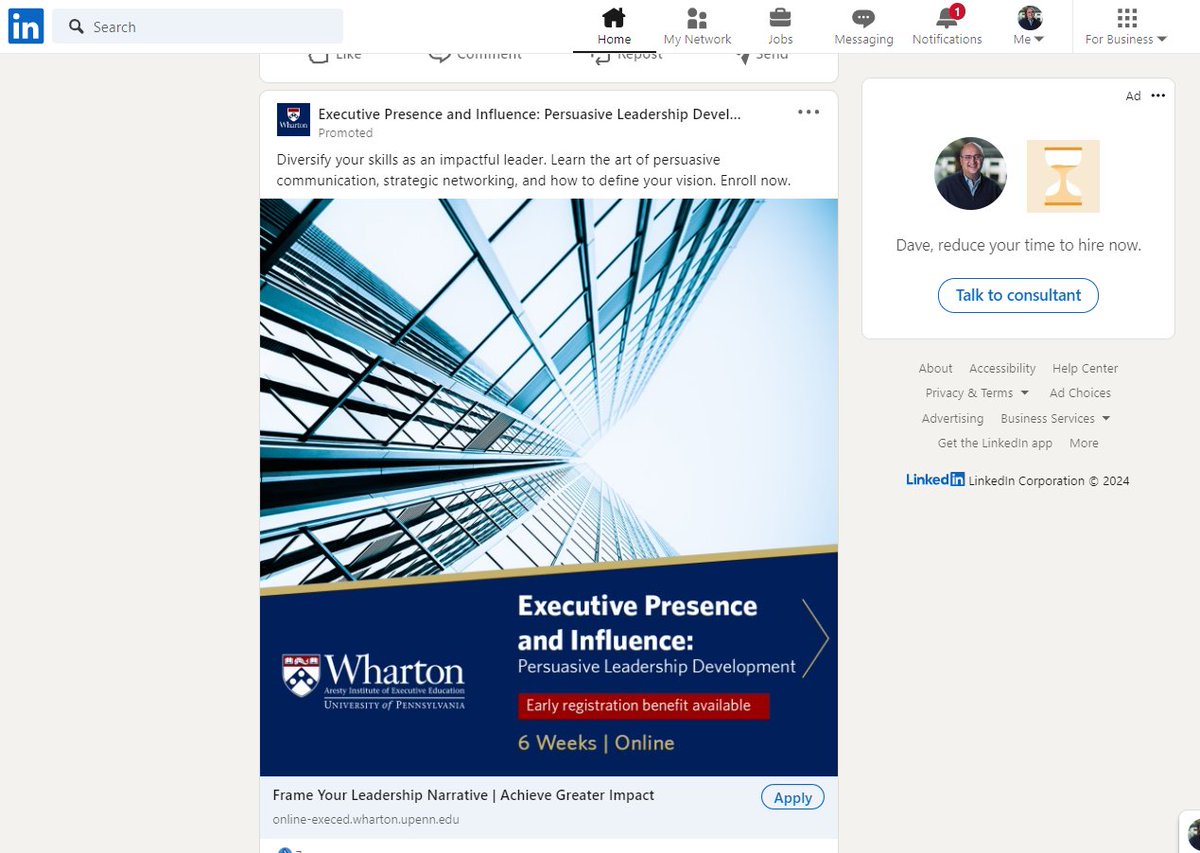Click the search magnifier icon
The width and height of the screenshot is (1200, 853).
(x=76, y=27)
